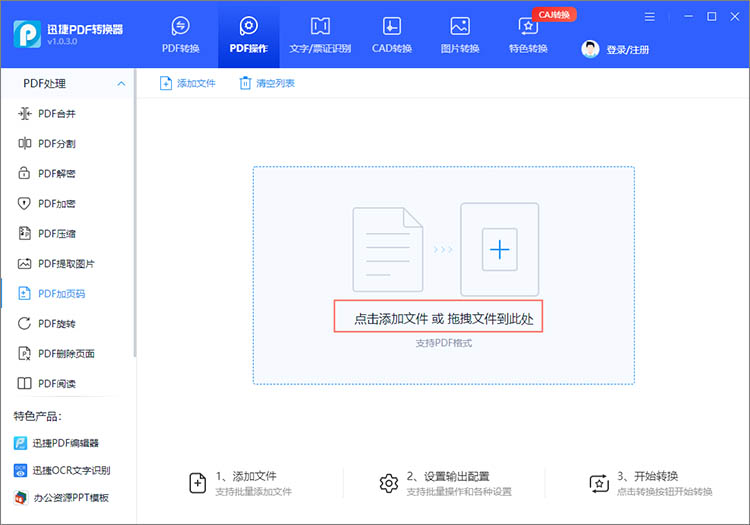Select PDF旋转 rotate icon
The width and height of the screenshot is (750, 525).
(24, 323)
